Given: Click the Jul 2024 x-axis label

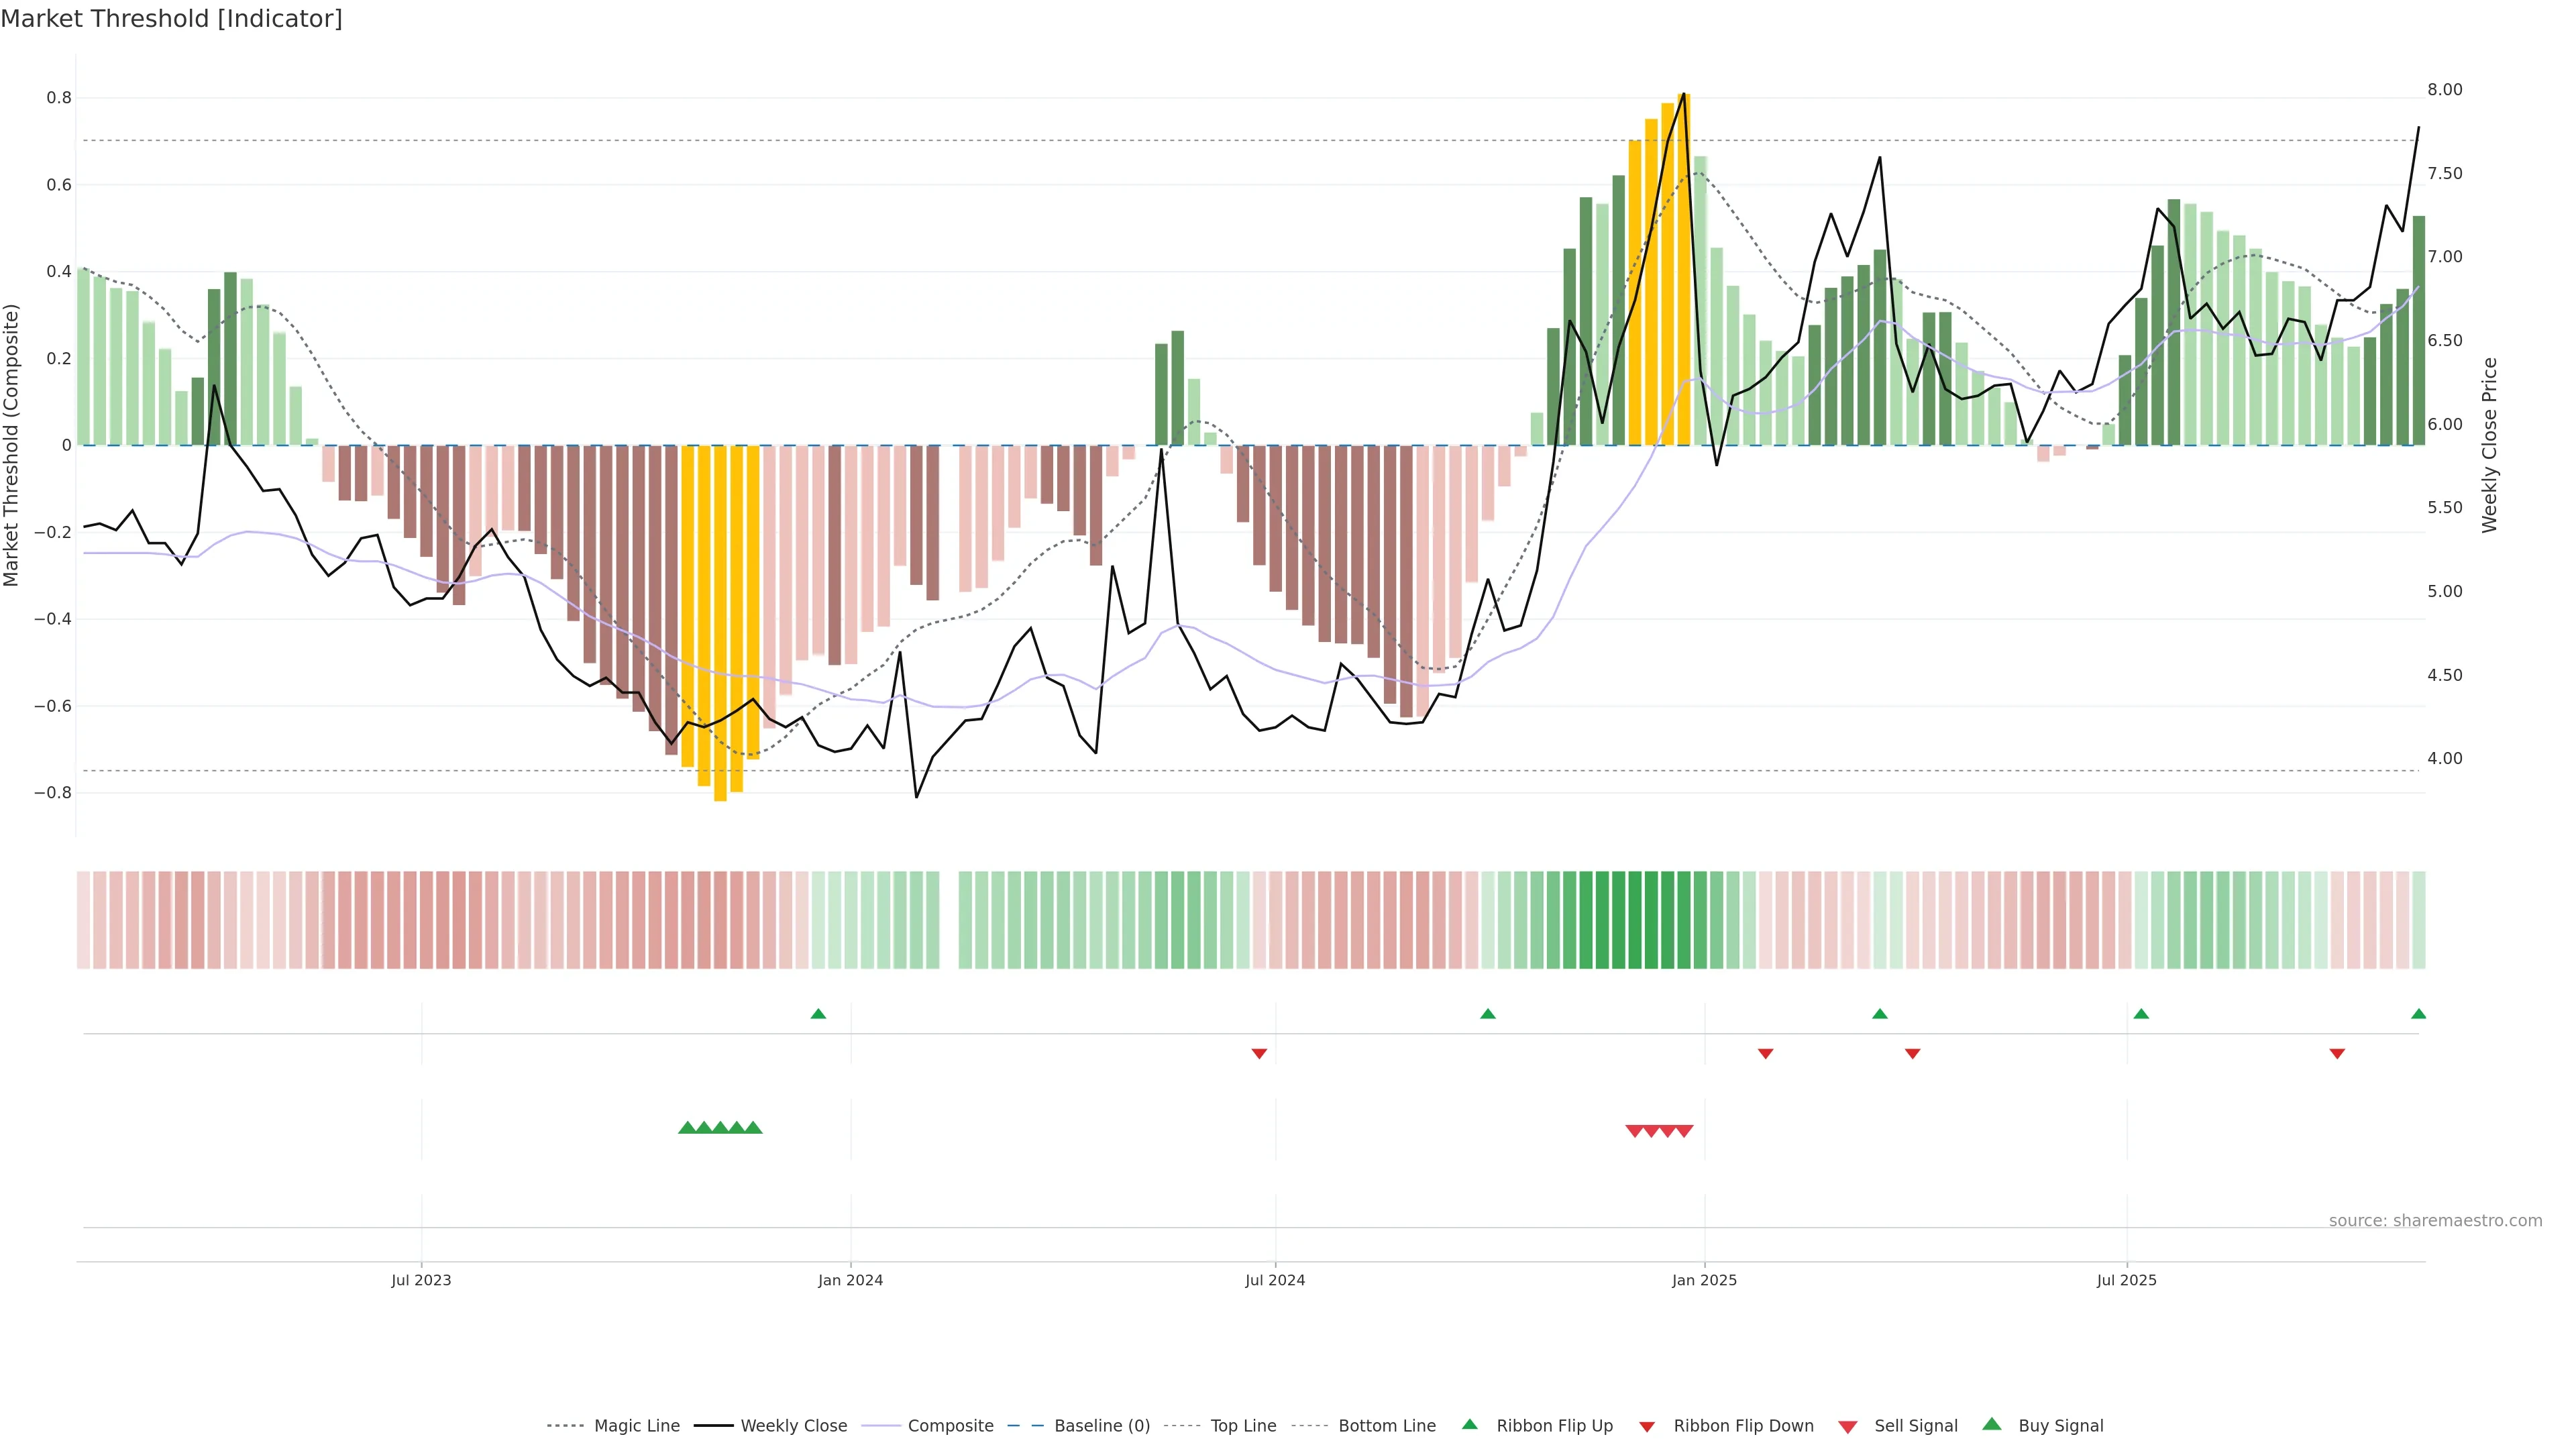Looking at the screenshot, I should pyautogui.click(x=1275, y=1280).
